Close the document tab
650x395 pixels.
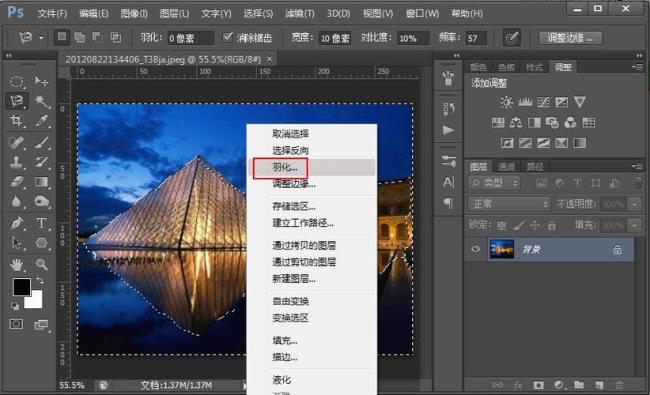pyautogui.click(x=270, y=59)
